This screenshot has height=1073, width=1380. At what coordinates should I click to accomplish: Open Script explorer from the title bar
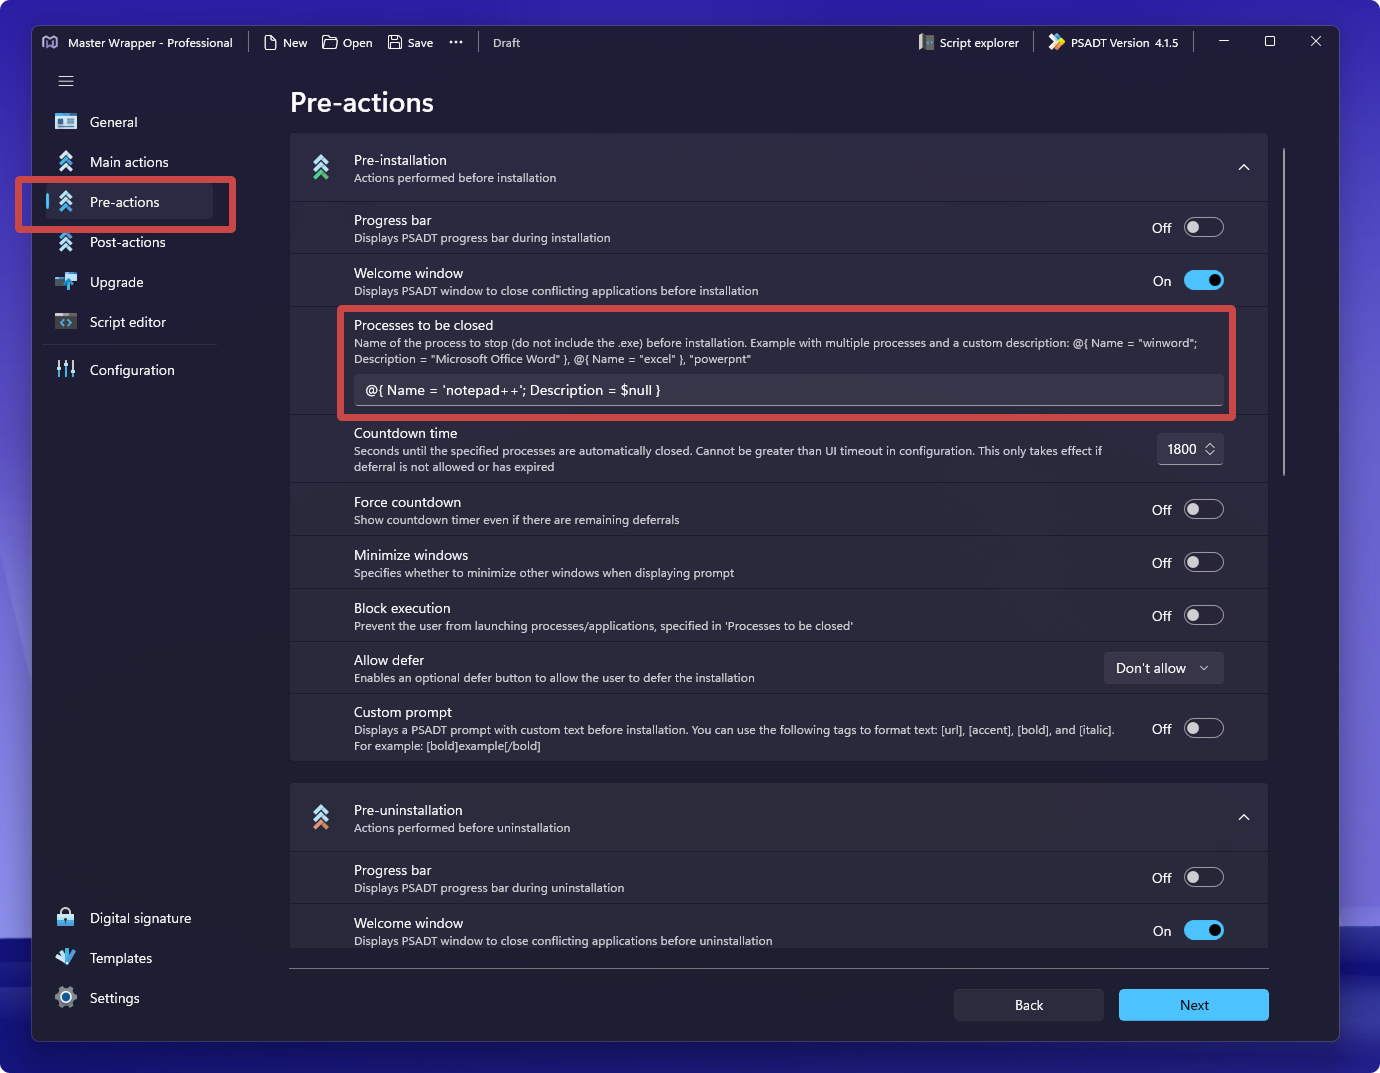968,43
